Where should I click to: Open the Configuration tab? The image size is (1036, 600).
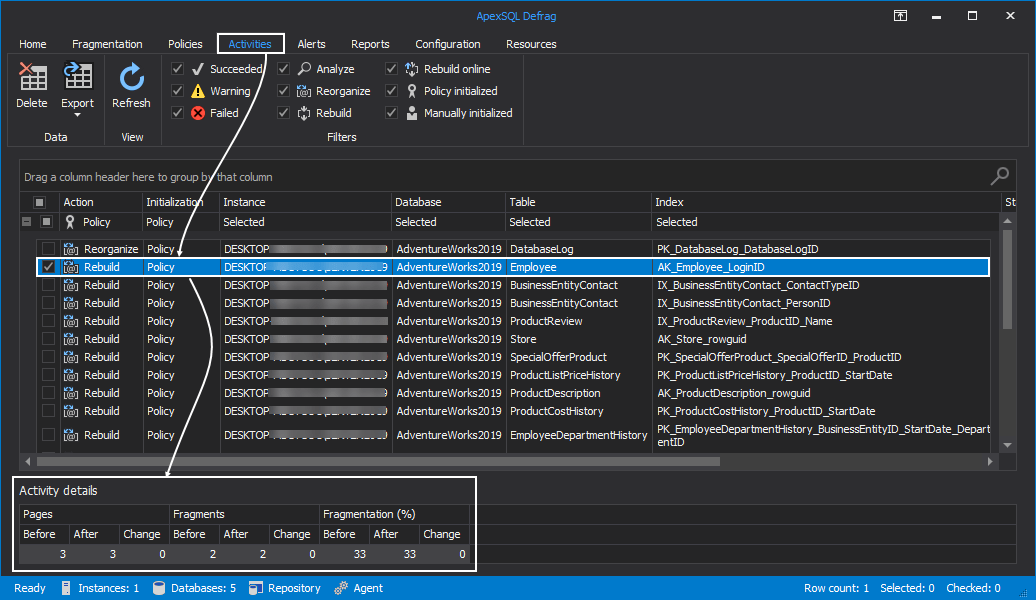click(x=447, y=43)
